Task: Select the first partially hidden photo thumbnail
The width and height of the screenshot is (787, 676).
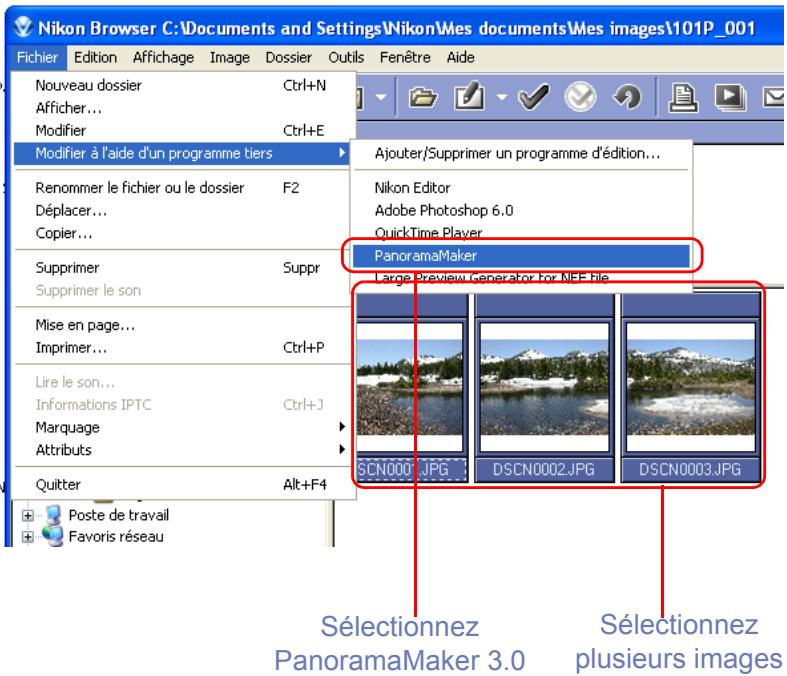Action: coord(410,387)
